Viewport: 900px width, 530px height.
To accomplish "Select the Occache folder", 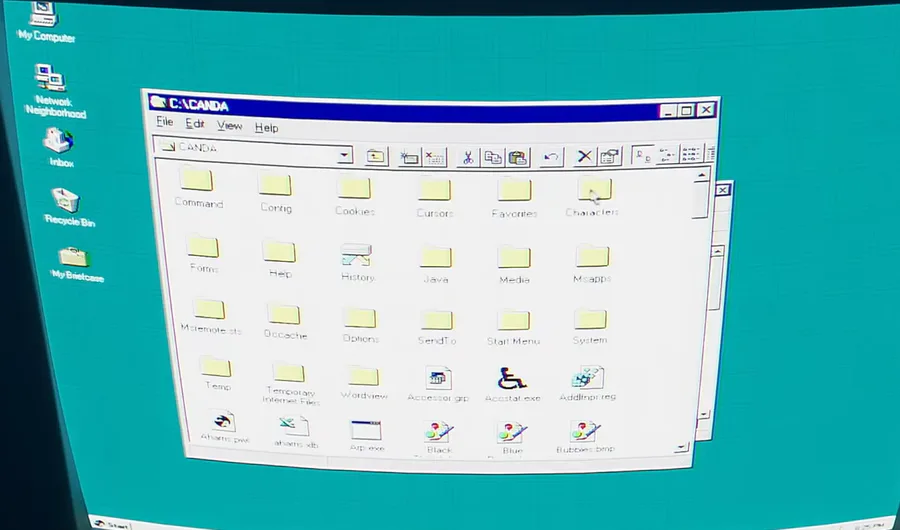I will pyautogui.click(x=285, y=322).
